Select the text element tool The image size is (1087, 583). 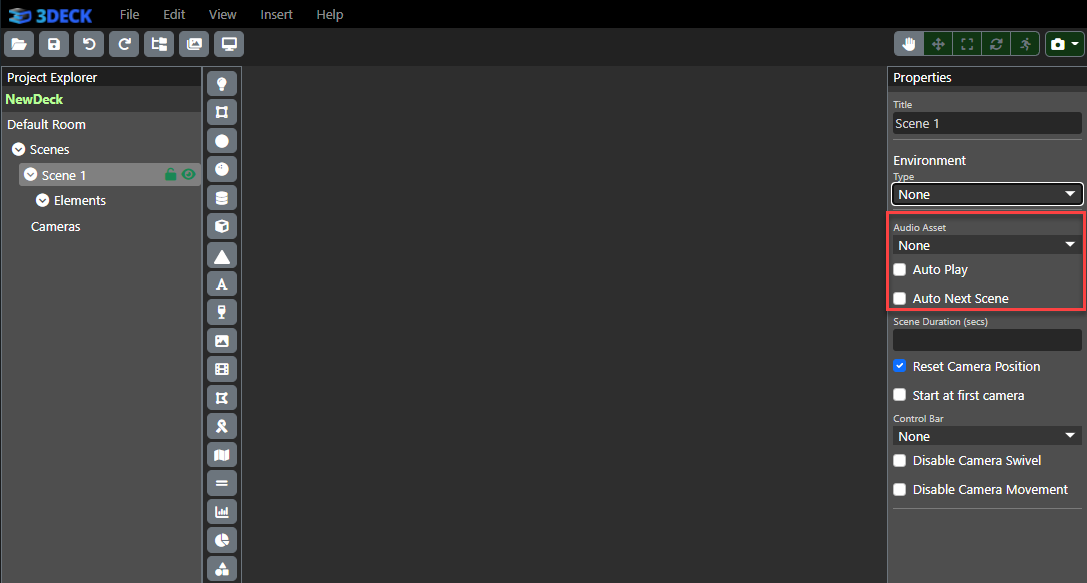pos(222,284)
